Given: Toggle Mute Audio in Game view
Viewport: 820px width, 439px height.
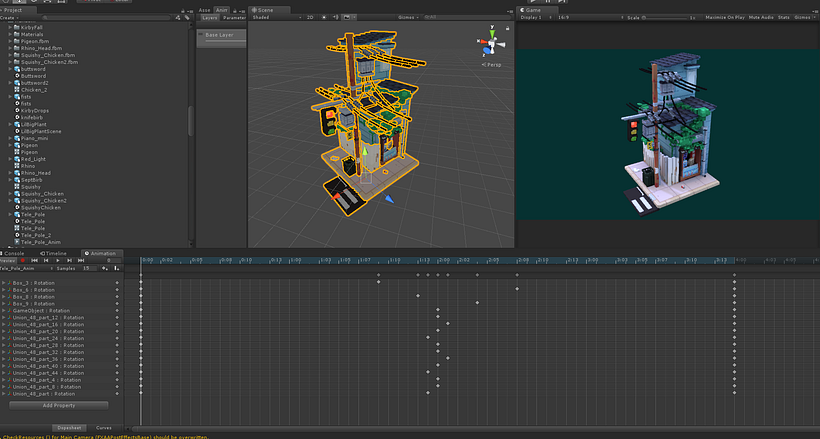Looking at the screenshot, I should [x=761, y=17].
